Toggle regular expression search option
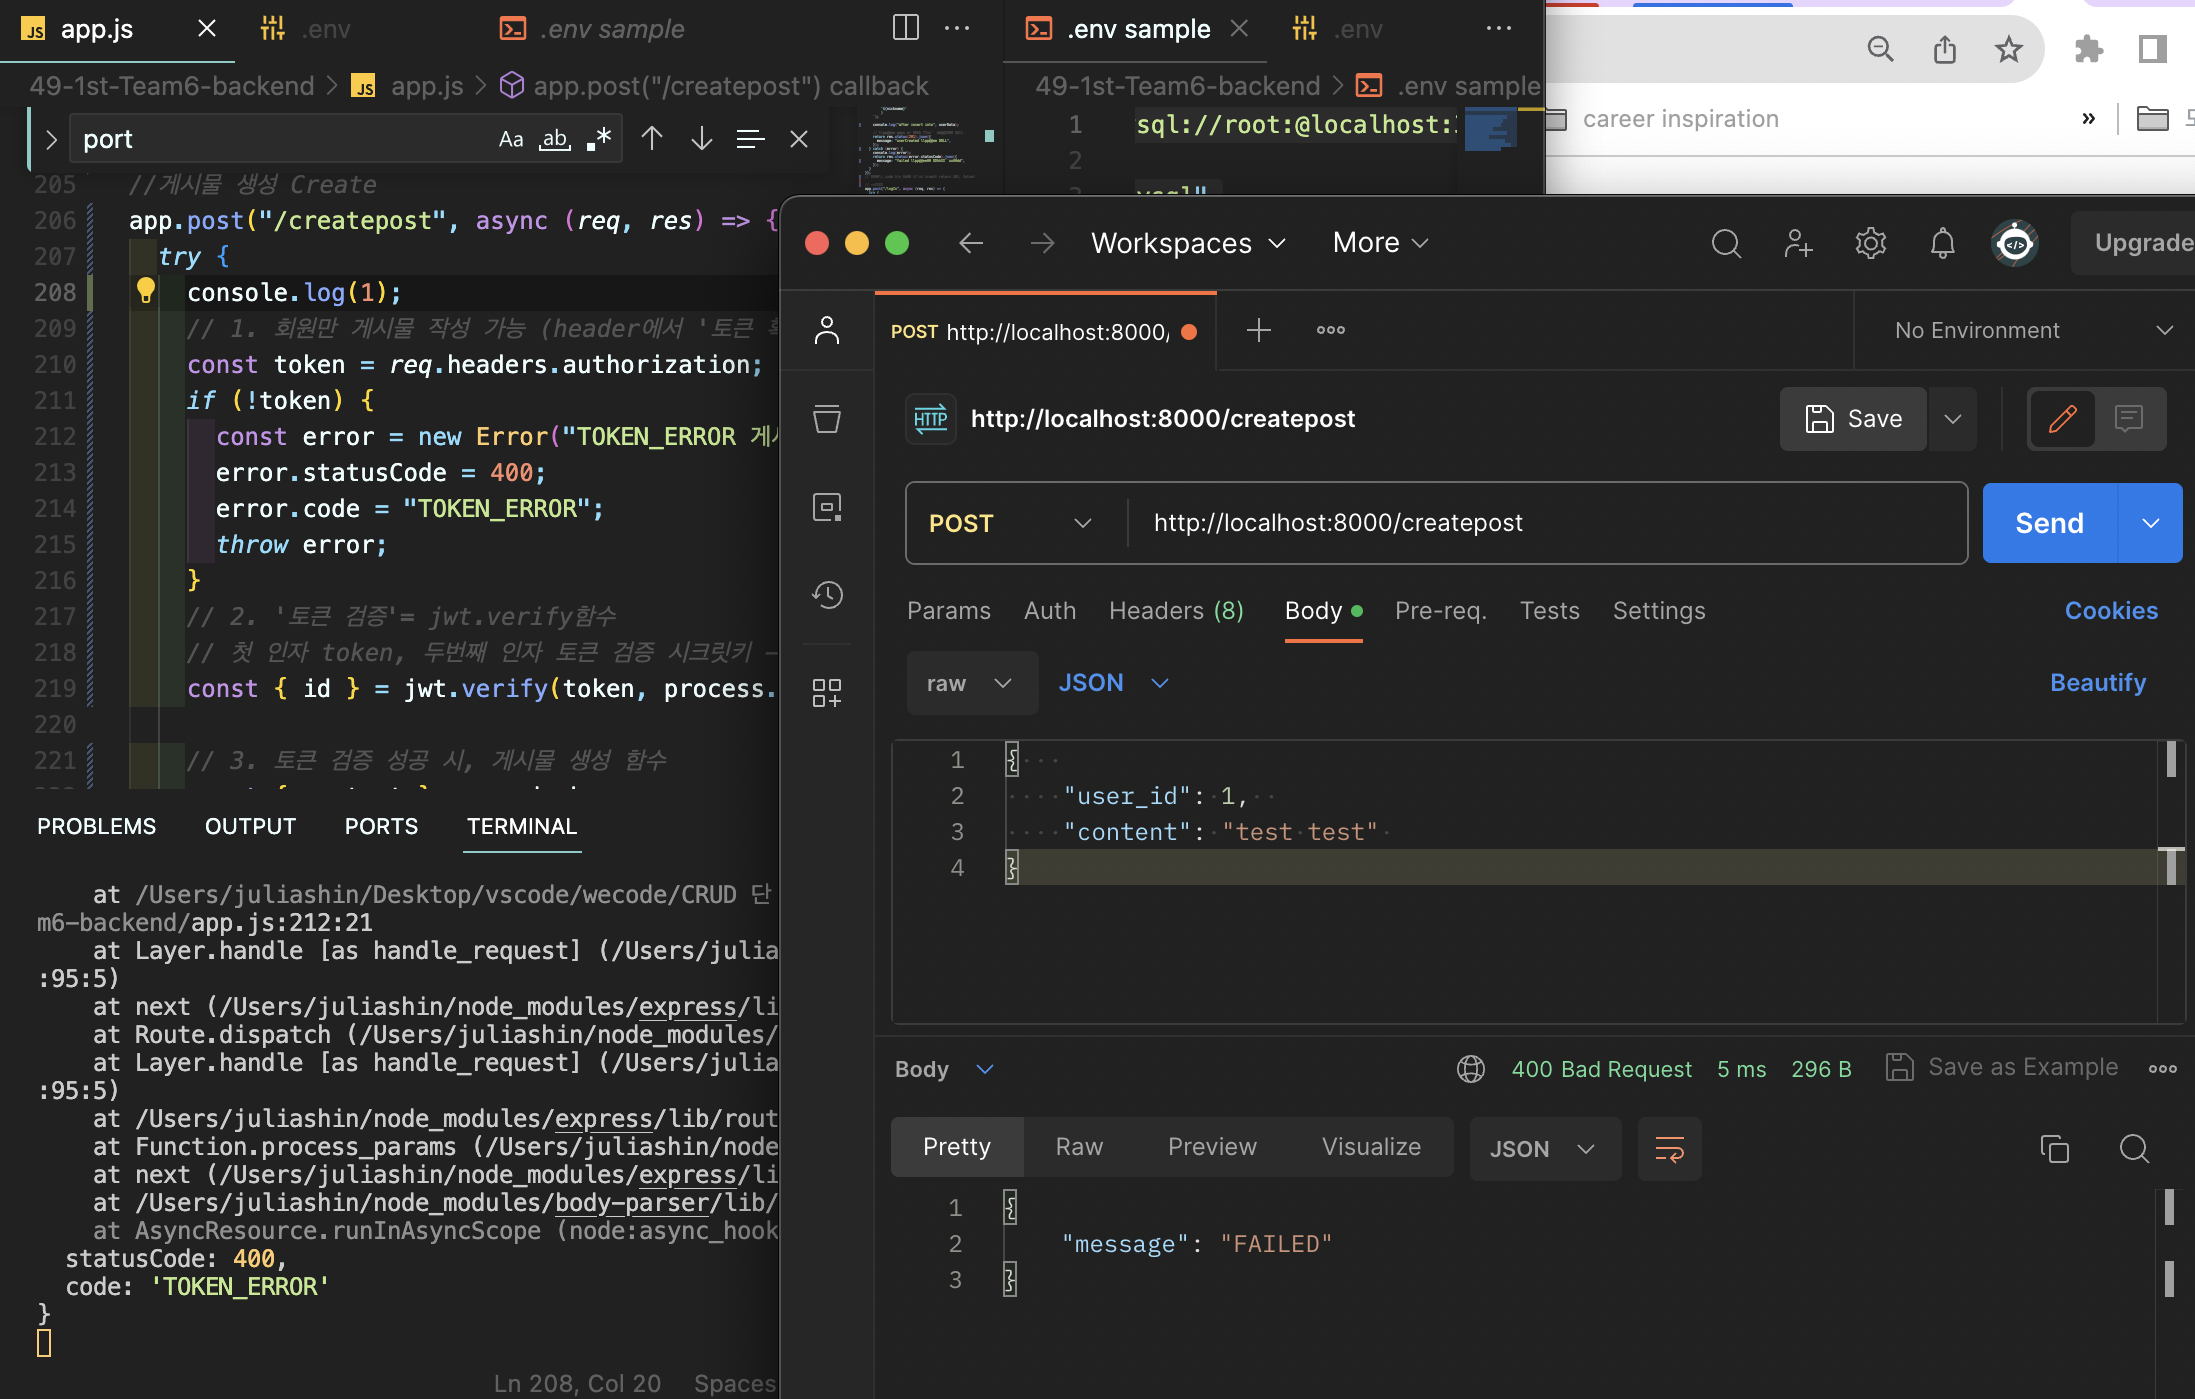This screenshot has height=1399, width=2195. (x=598, y=139)
